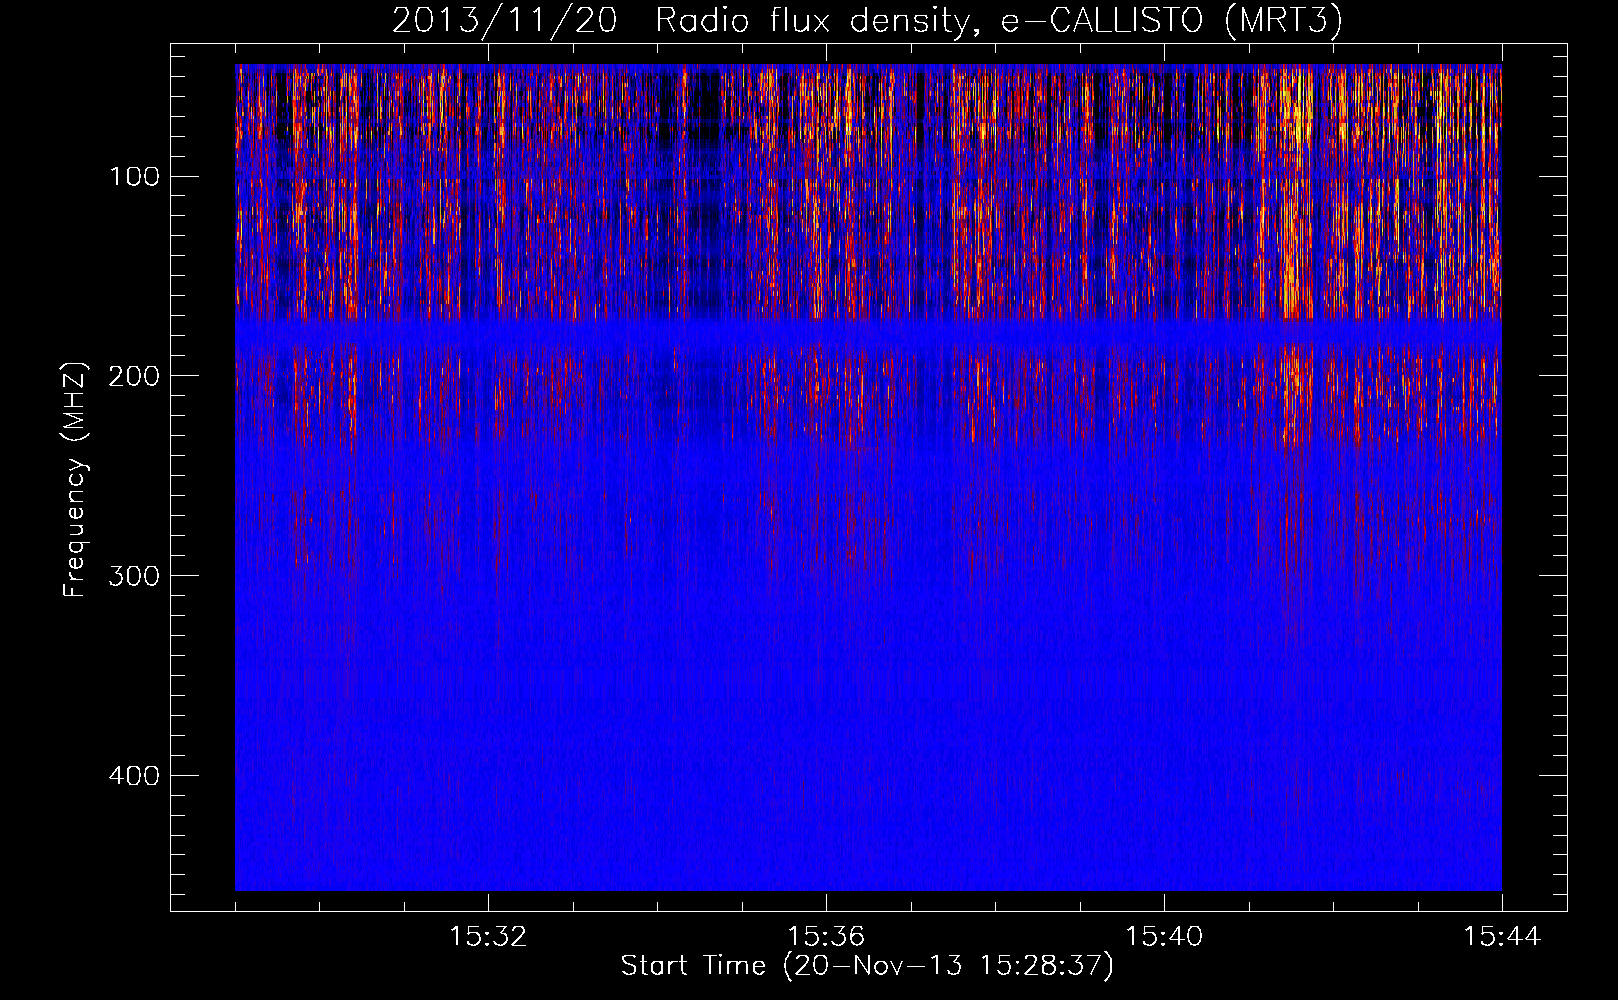Click the 15:40 time tick label
Image resolution: width=1618 pixels, height=1000 pixels.
tap(1164, 937)
